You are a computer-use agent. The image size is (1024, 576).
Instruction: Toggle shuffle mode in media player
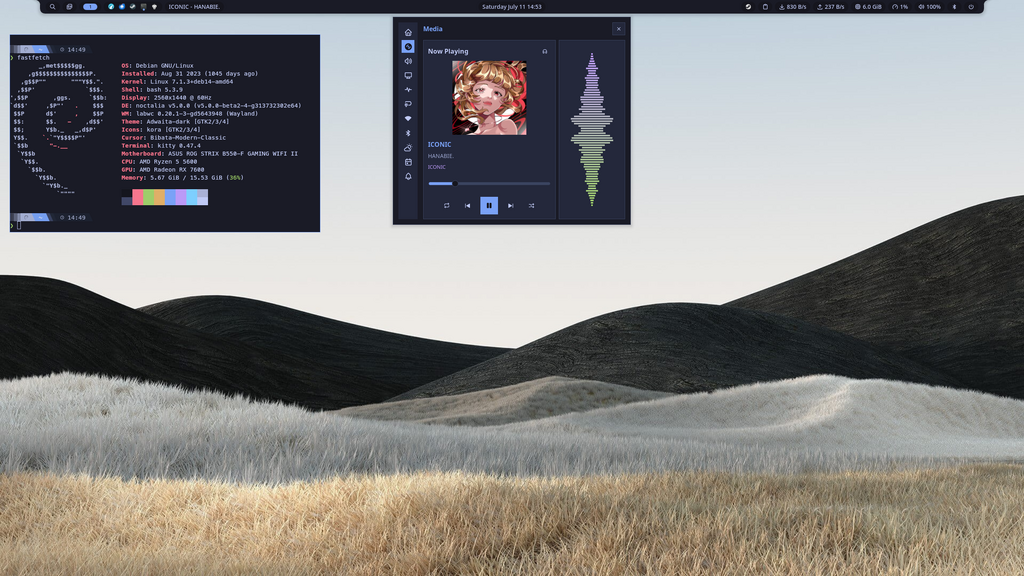[532, 205]
